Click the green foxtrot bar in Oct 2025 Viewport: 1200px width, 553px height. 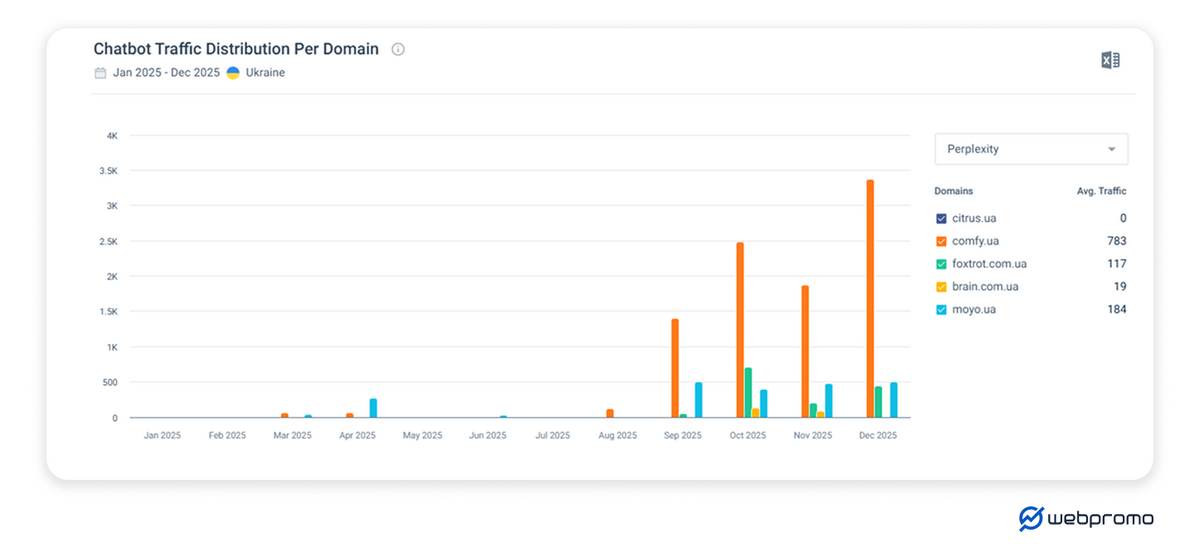(x=748, y=393)
